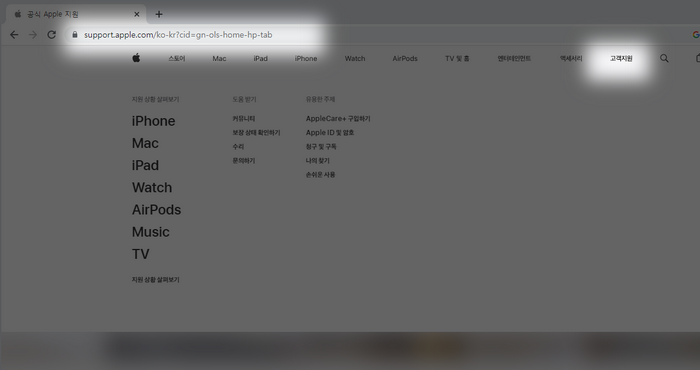Open the 문의하기 link
Viewport: 700px width, 370px height.
point(244,161)
